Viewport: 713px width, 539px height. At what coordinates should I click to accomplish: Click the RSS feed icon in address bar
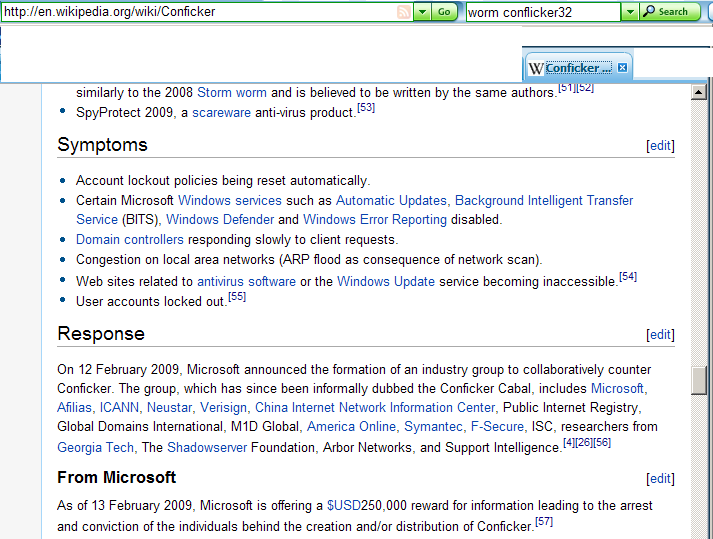click(x=403, y=12)
